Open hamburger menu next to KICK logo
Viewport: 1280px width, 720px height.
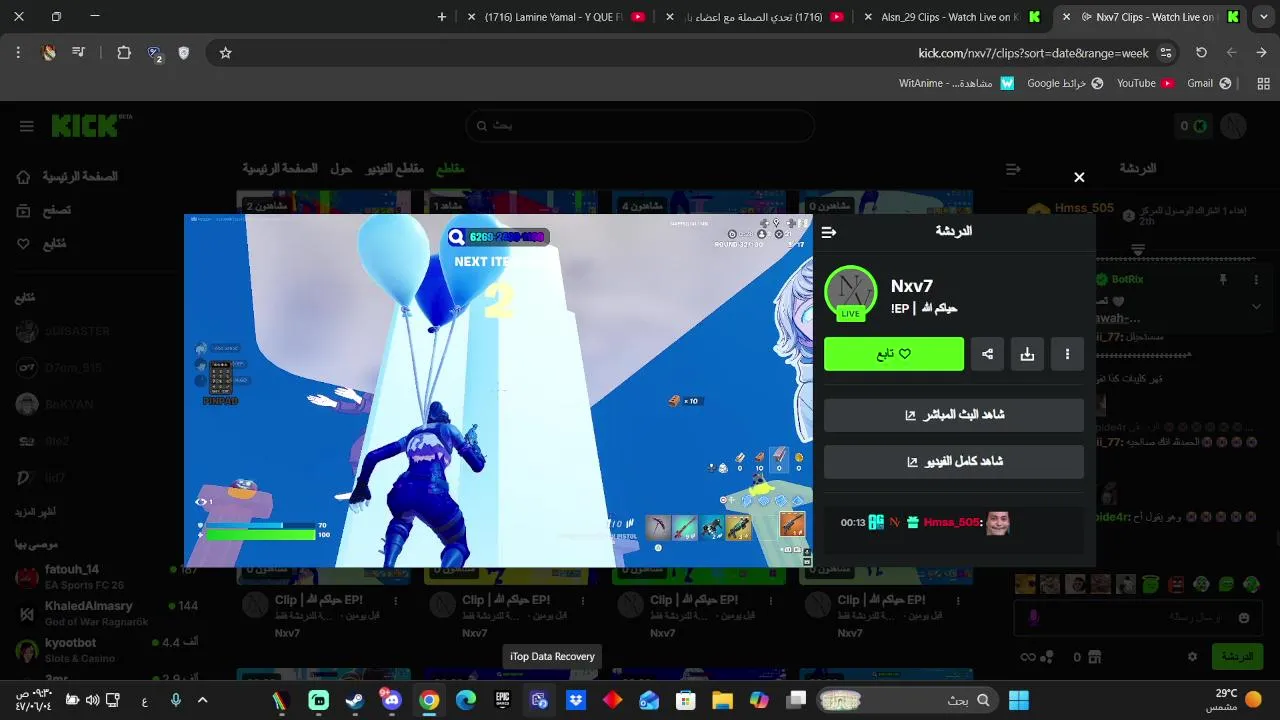[26, 126]
